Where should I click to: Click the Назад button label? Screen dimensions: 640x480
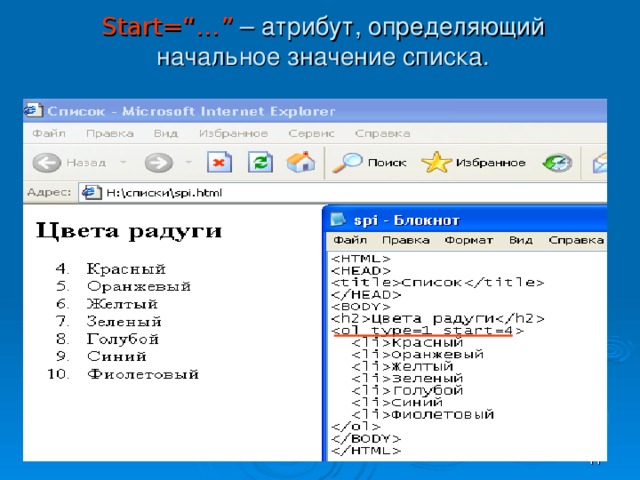86,163
